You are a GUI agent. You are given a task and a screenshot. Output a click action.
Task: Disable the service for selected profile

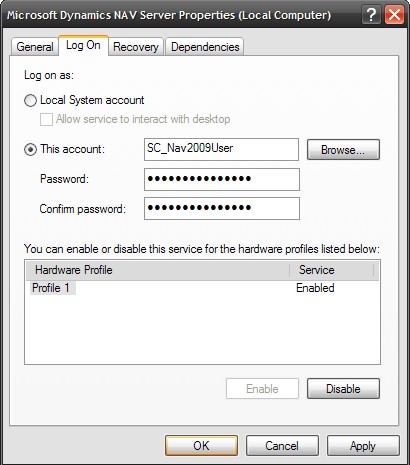[x=343, y=389]
